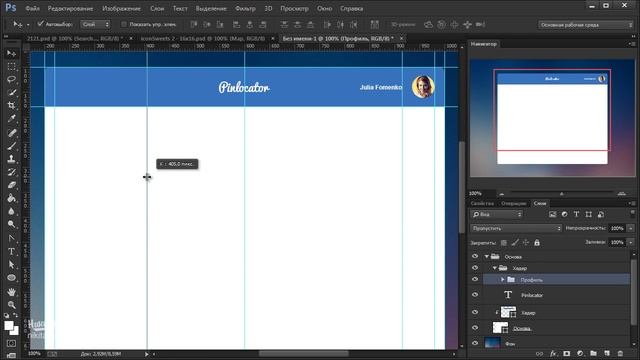Select the Quick Selection tool
This screenshot has height=360, width=640.
coord(11,92)
